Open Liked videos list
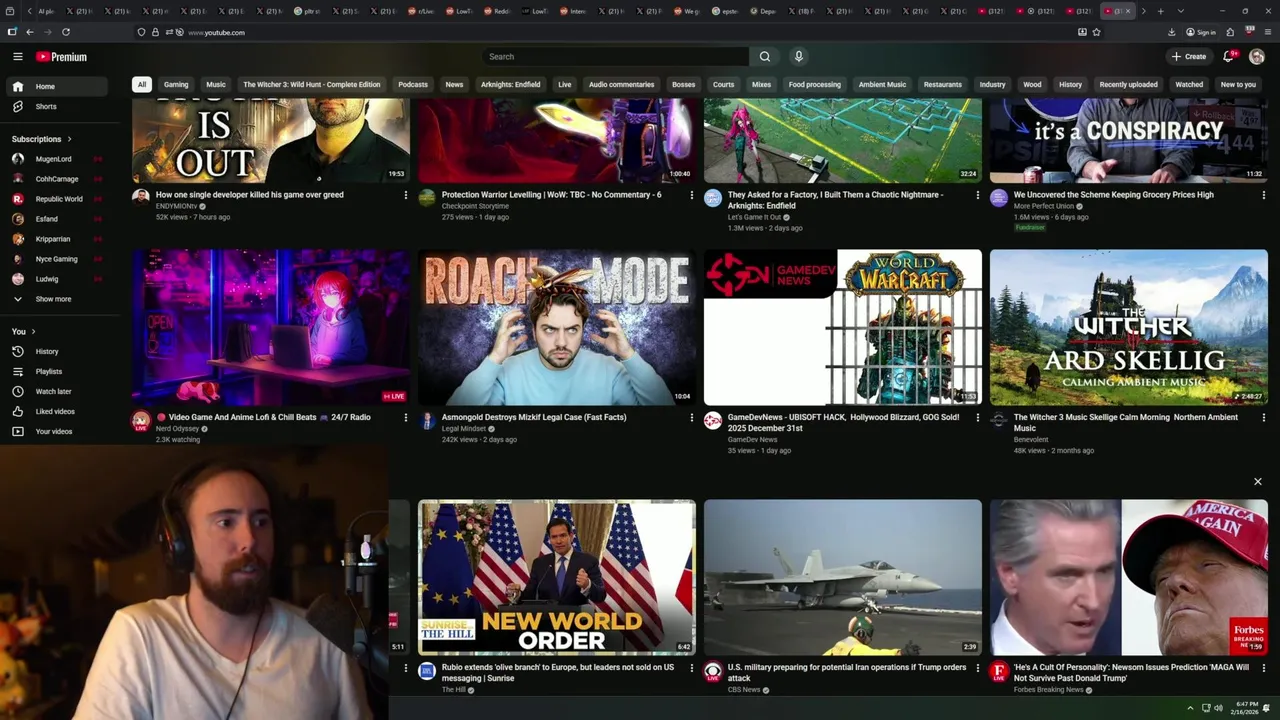1280x720 pixels. pyautogui.click(x=55, y=412)
